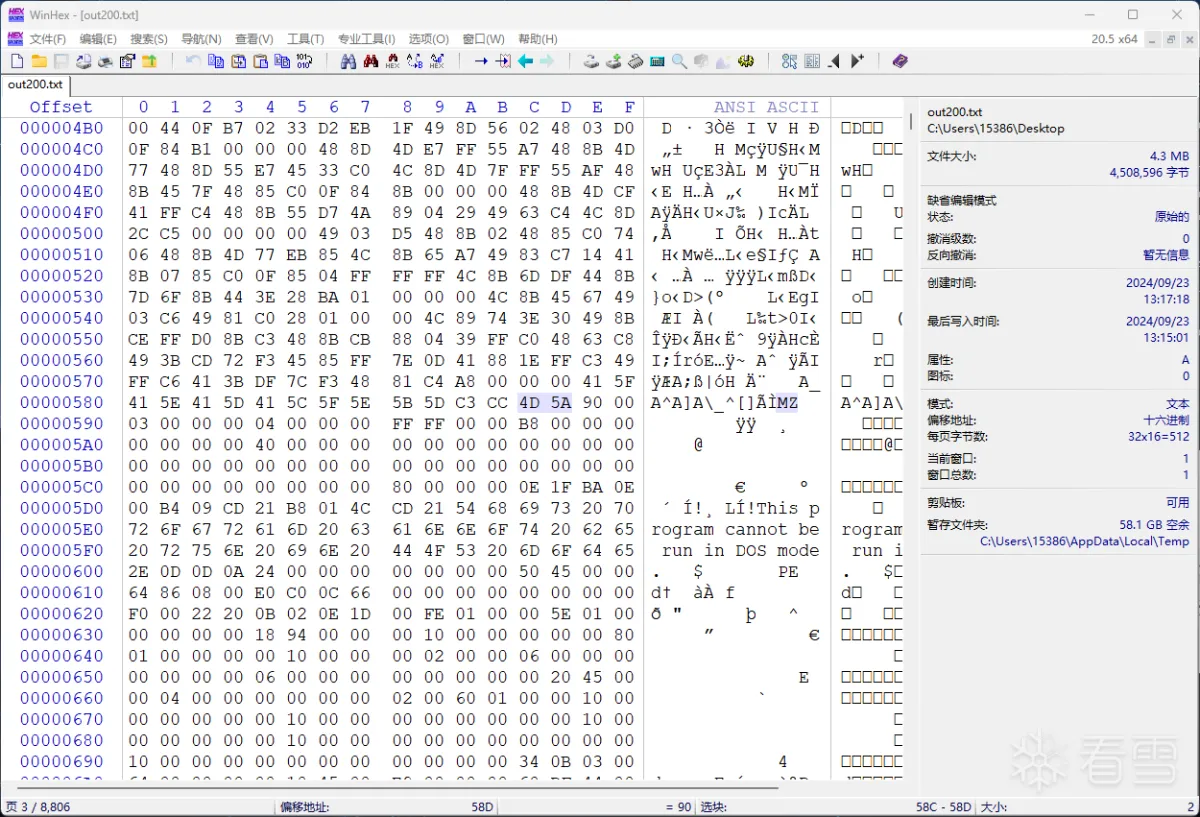Click the blue binoculars Find text icon
This screenshot has width=1200, height=817.
coord(348,61)
